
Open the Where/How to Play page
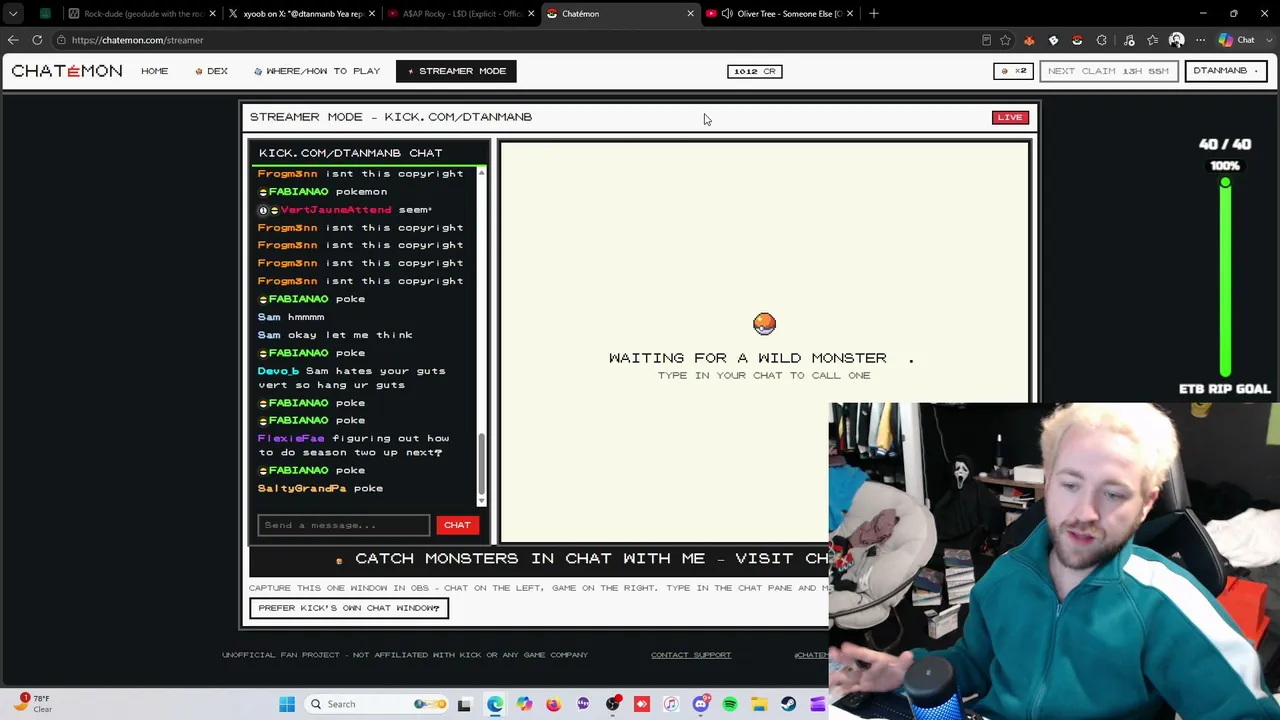317,71
